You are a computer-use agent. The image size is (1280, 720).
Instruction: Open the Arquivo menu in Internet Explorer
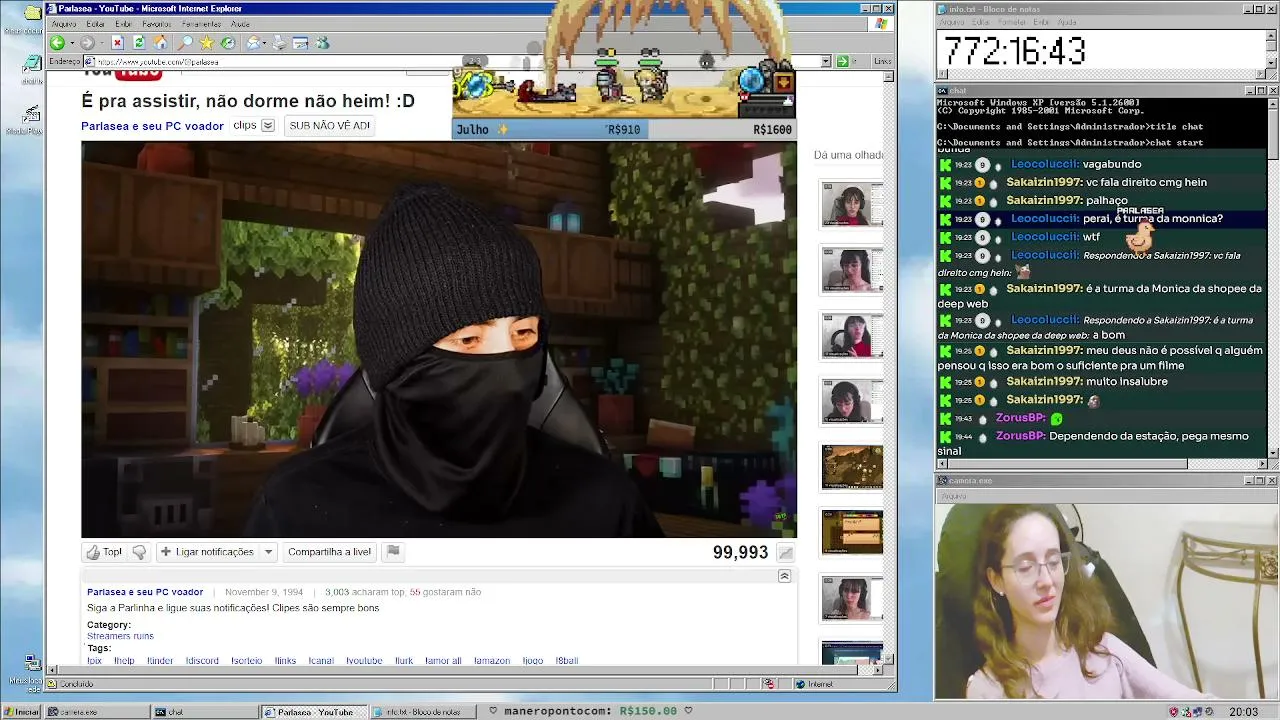click(64, 24)
